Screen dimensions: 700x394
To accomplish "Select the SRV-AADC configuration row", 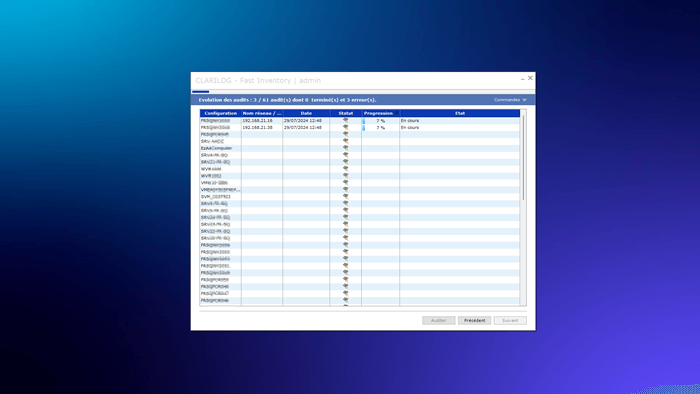I will click(359, 141).
